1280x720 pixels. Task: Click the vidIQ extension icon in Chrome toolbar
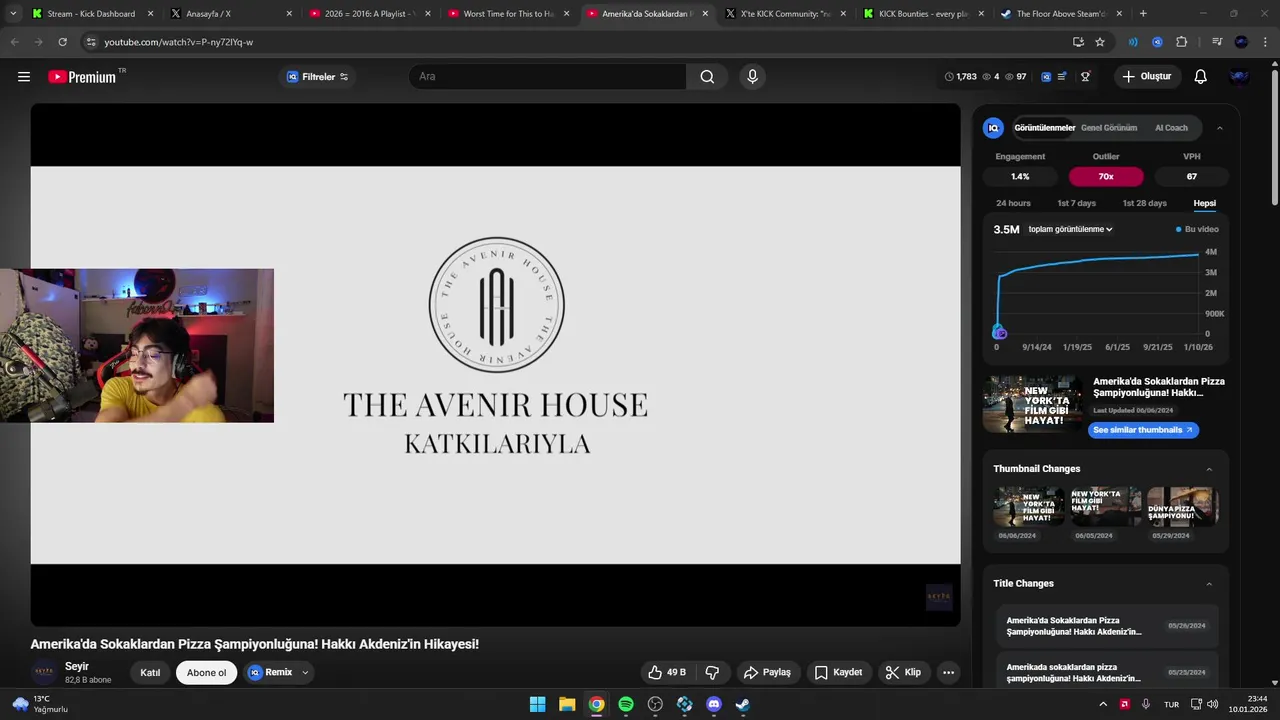1157,42
